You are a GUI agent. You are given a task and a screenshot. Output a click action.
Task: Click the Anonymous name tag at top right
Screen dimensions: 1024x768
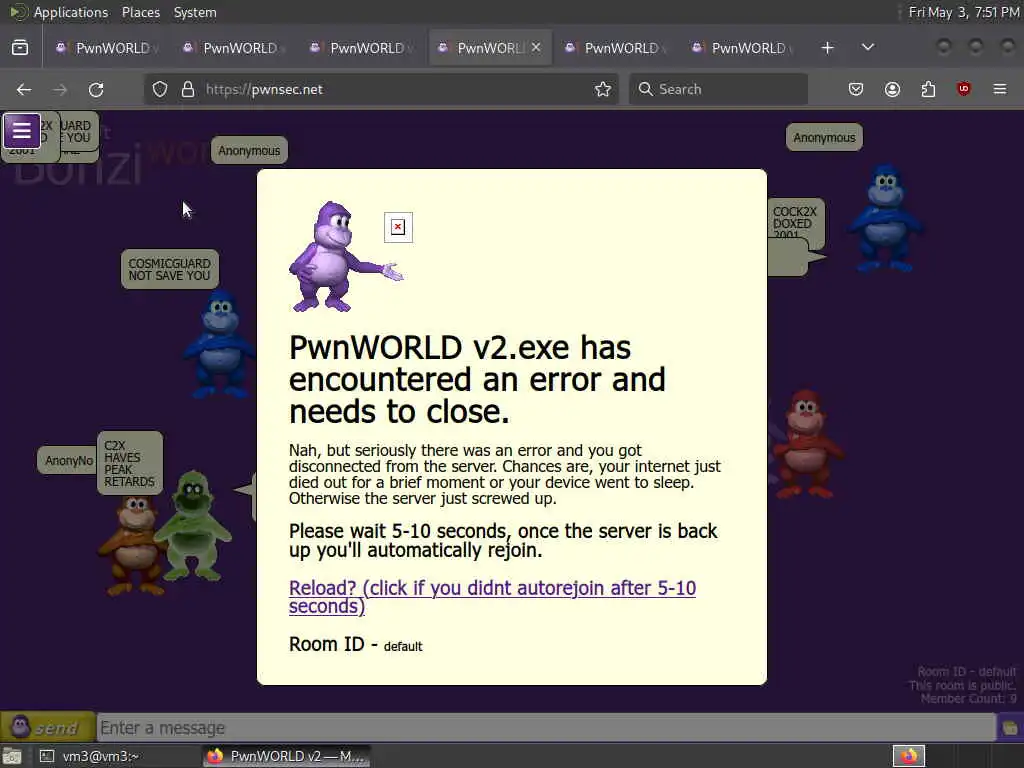[824, 137]
